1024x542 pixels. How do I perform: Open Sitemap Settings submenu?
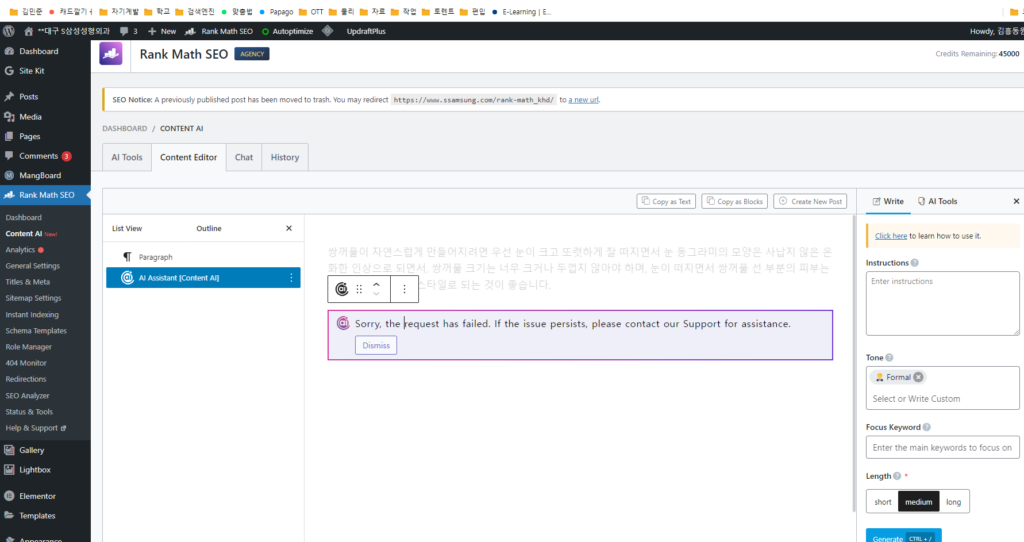point(33,298)
